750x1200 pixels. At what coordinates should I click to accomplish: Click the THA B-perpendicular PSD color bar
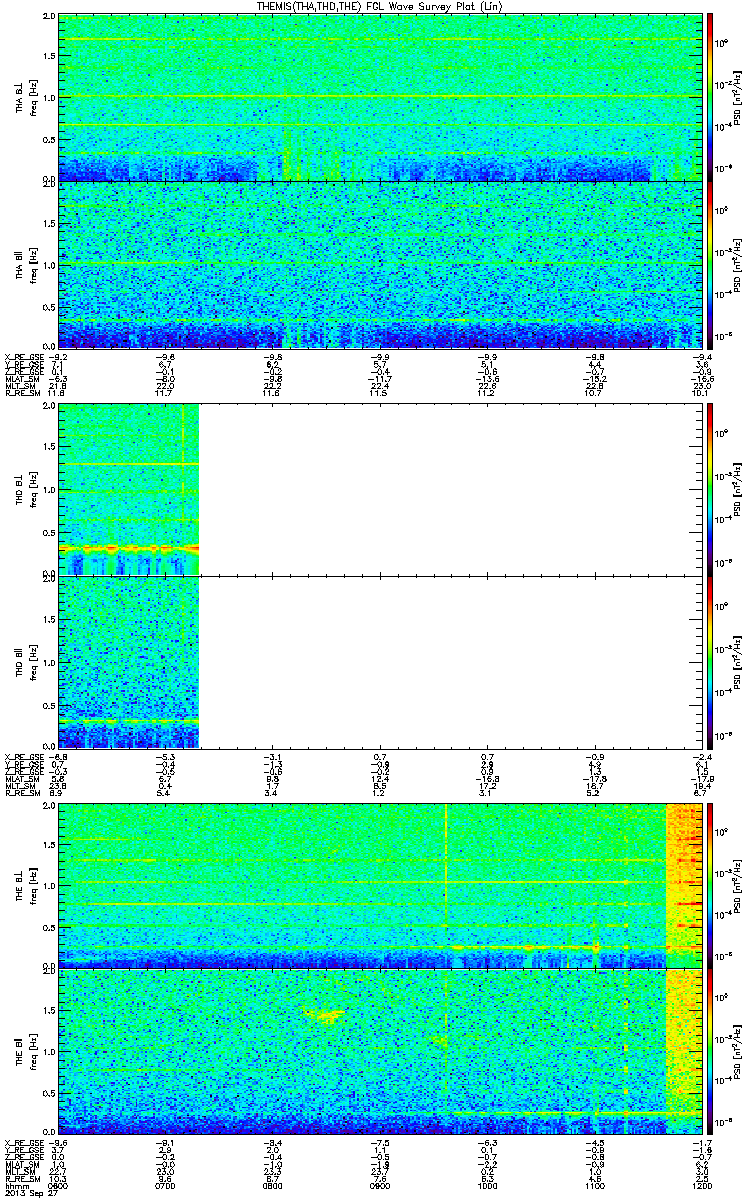[711, 97]
